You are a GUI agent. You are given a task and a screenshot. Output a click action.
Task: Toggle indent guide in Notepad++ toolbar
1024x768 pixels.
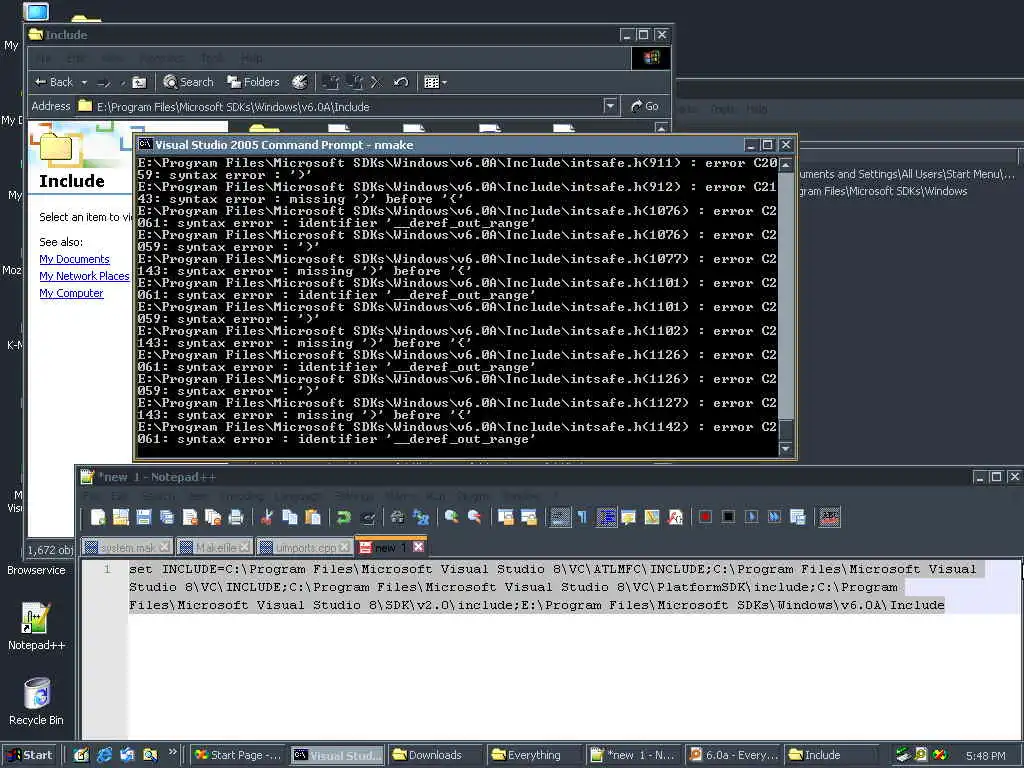click(606, 518)
